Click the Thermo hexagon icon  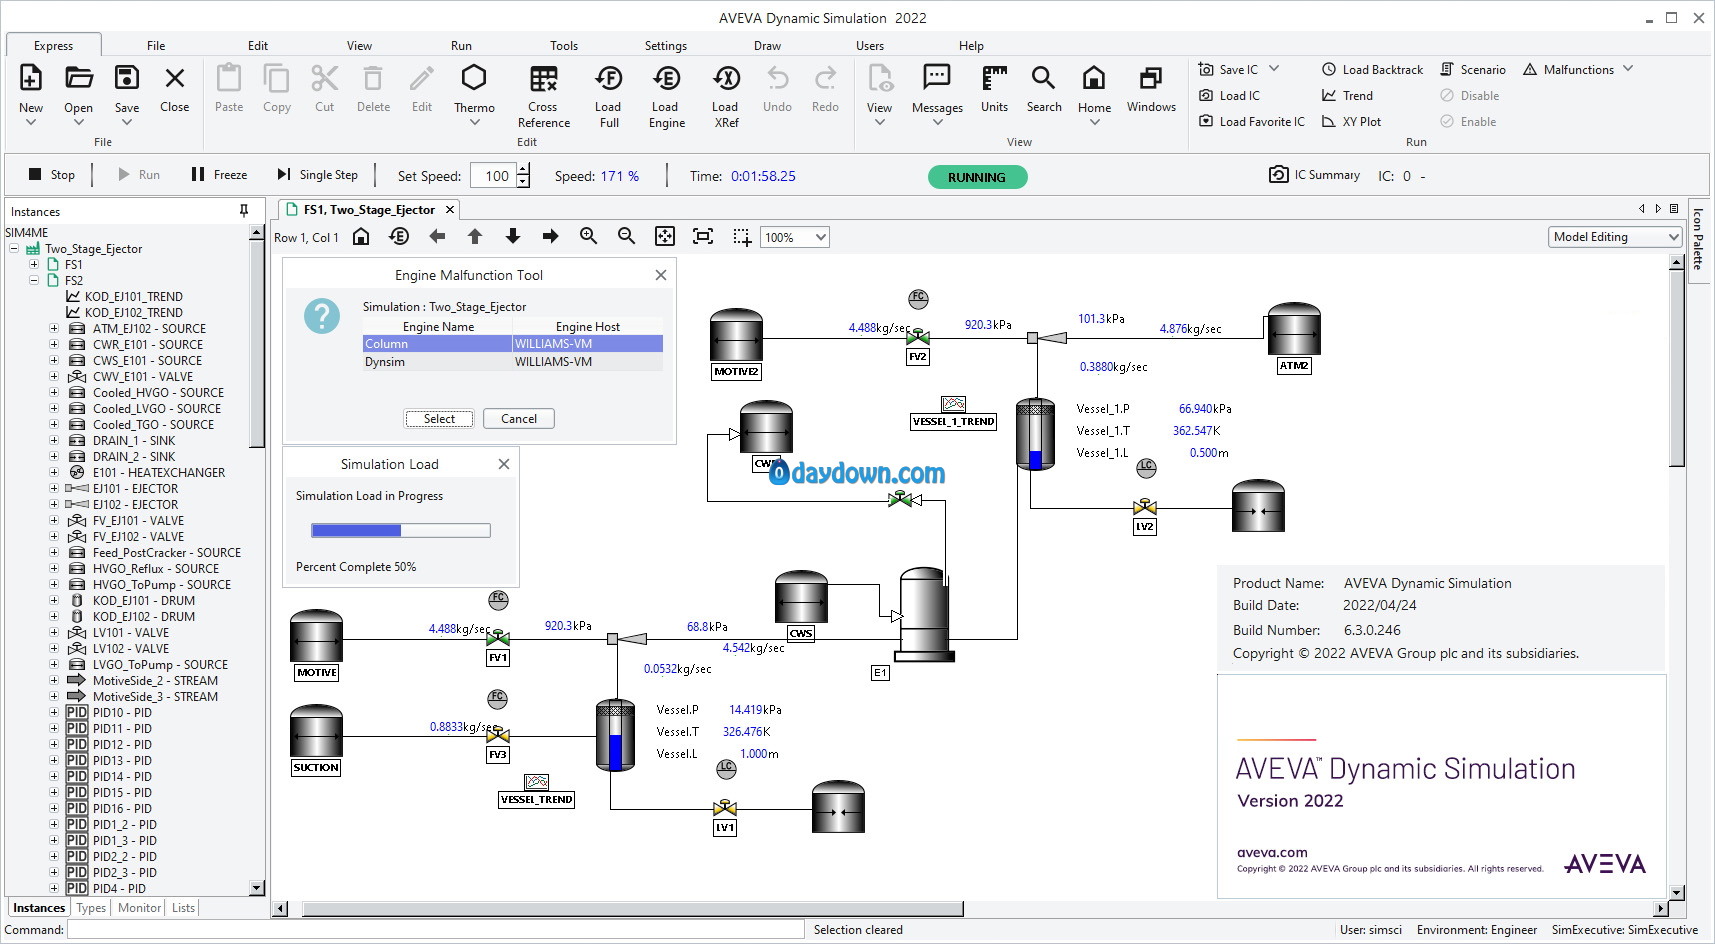[x=474, y=77]
